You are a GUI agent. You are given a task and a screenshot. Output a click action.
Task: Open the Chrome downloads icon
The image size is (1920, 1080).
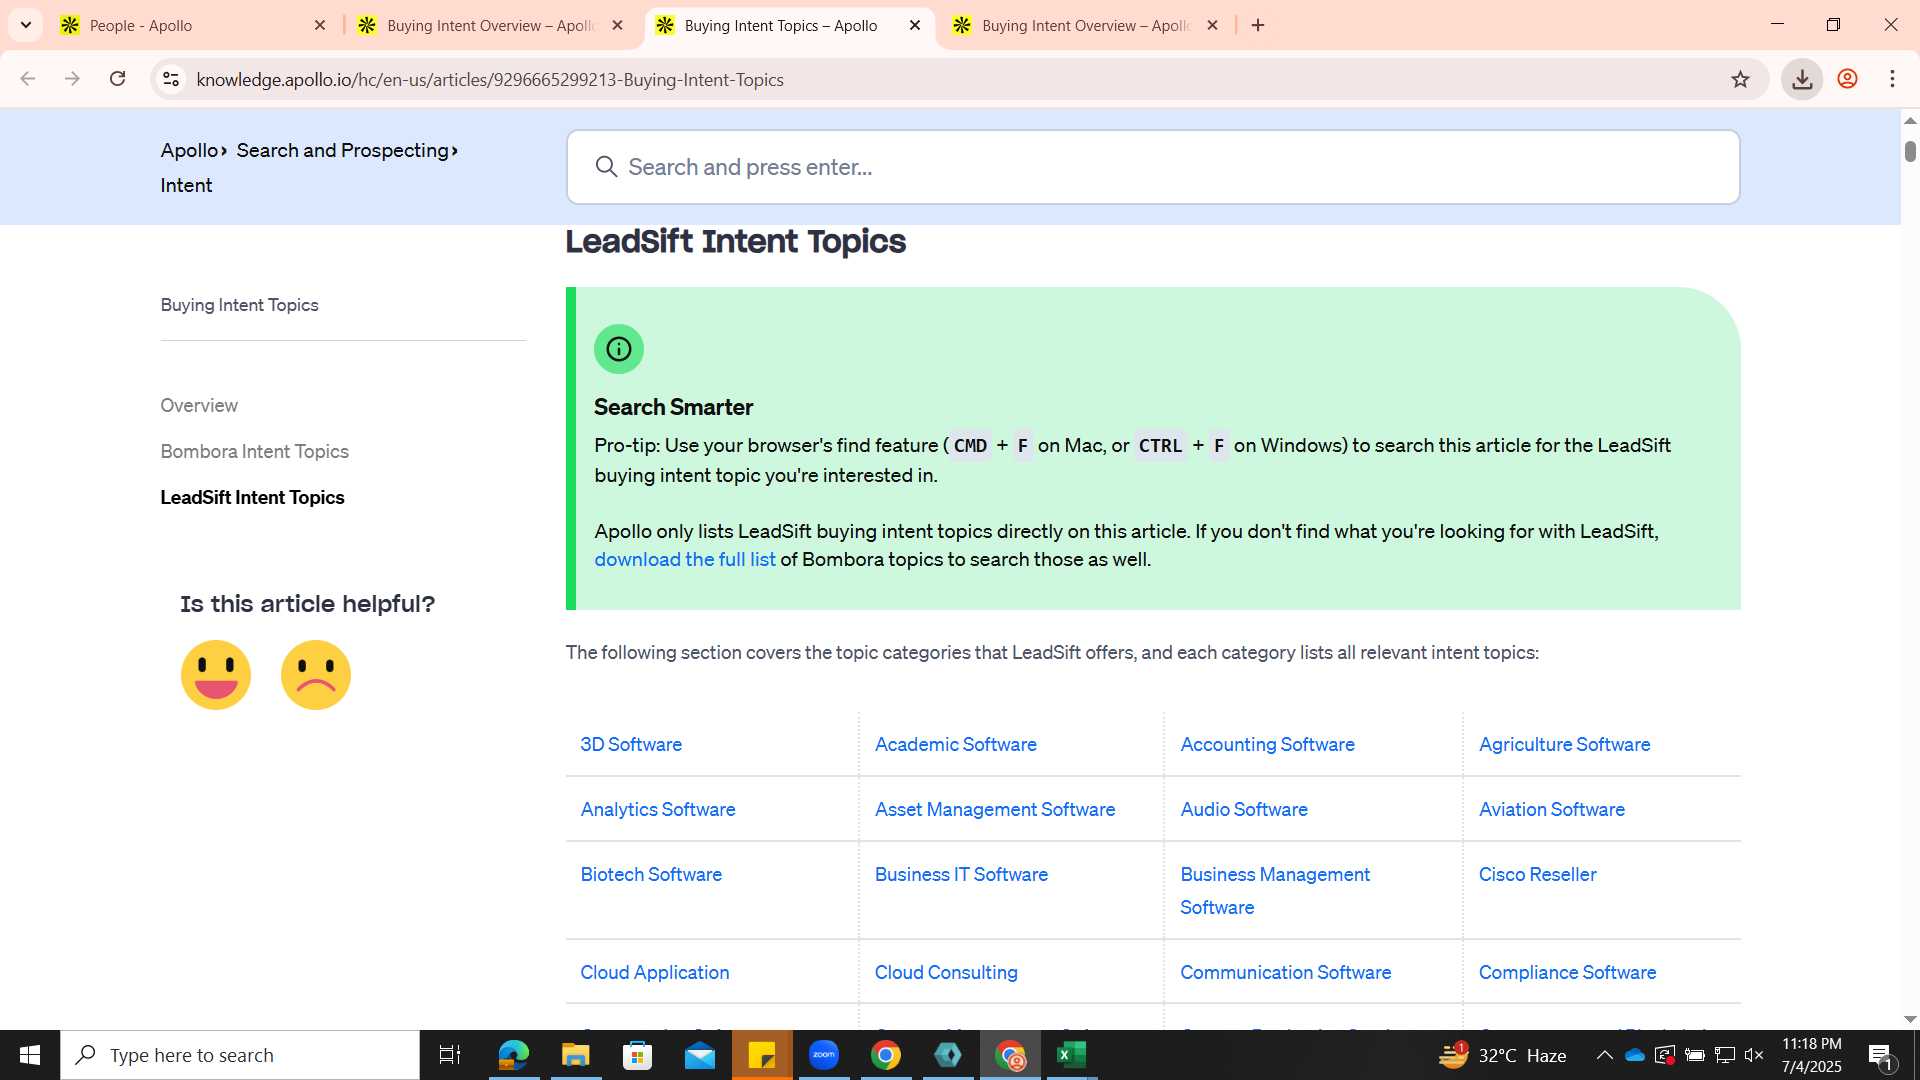pyautogui.click(x=1802, y=79)
